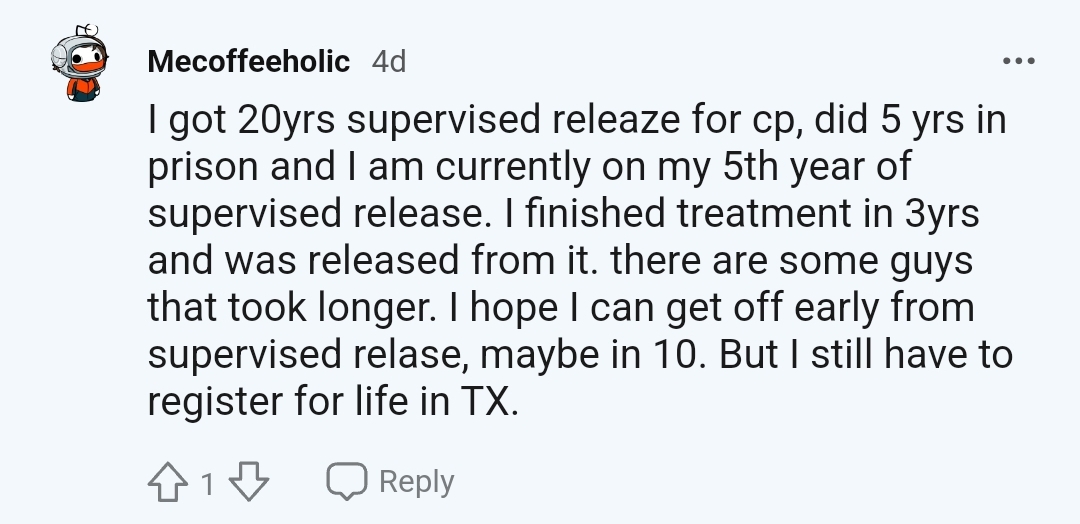Click the speech bubble reply icon

(346, 481)
